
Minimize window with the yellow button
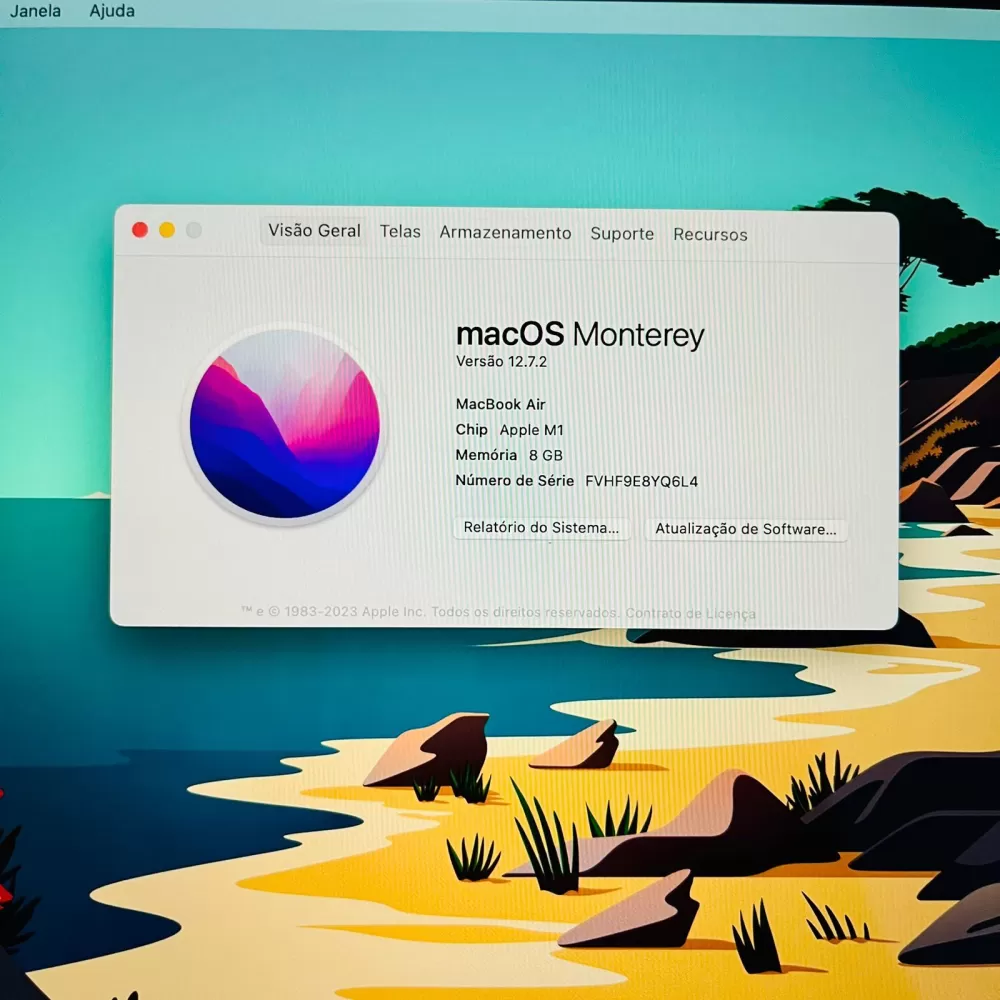point(167,230)
